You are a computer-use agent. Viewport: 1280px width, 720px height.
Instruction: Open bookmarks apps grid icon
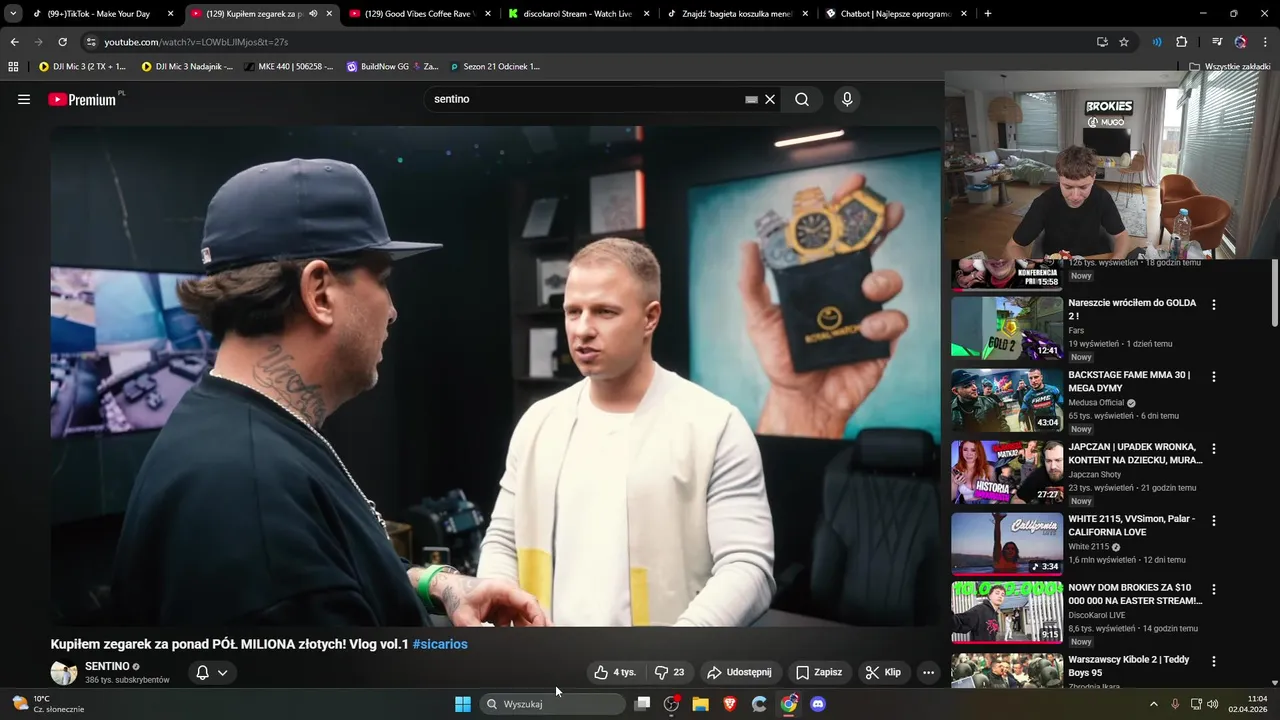[13, 67]
